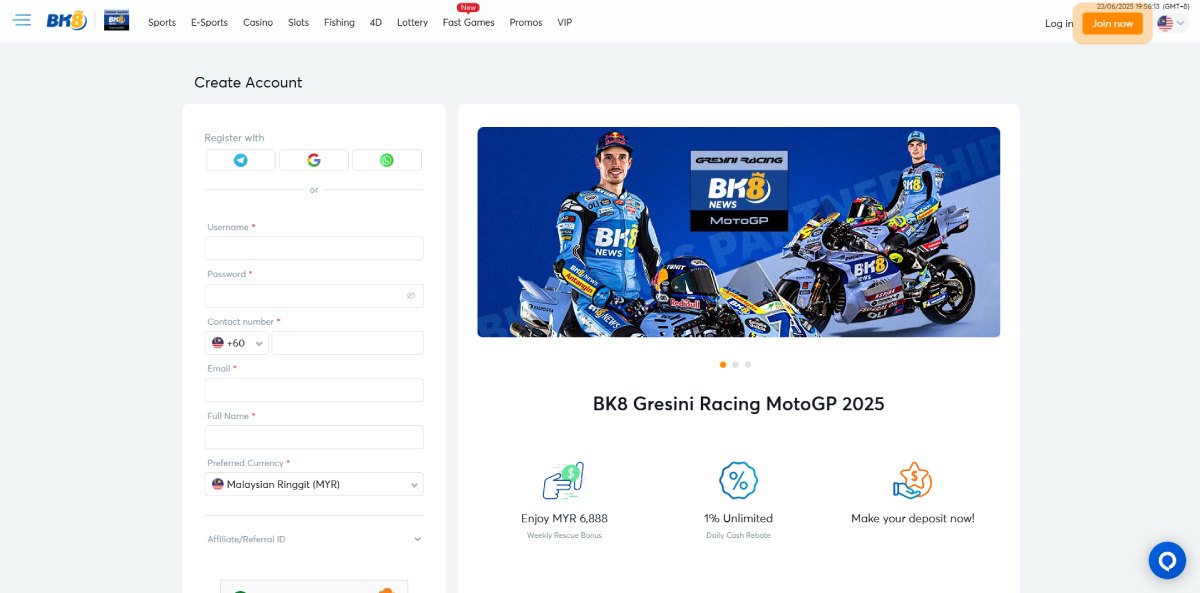The width and height of the screenshot is (1200, 593).
Task: Click the Make your deposit now! text
Action: (913, 518)
